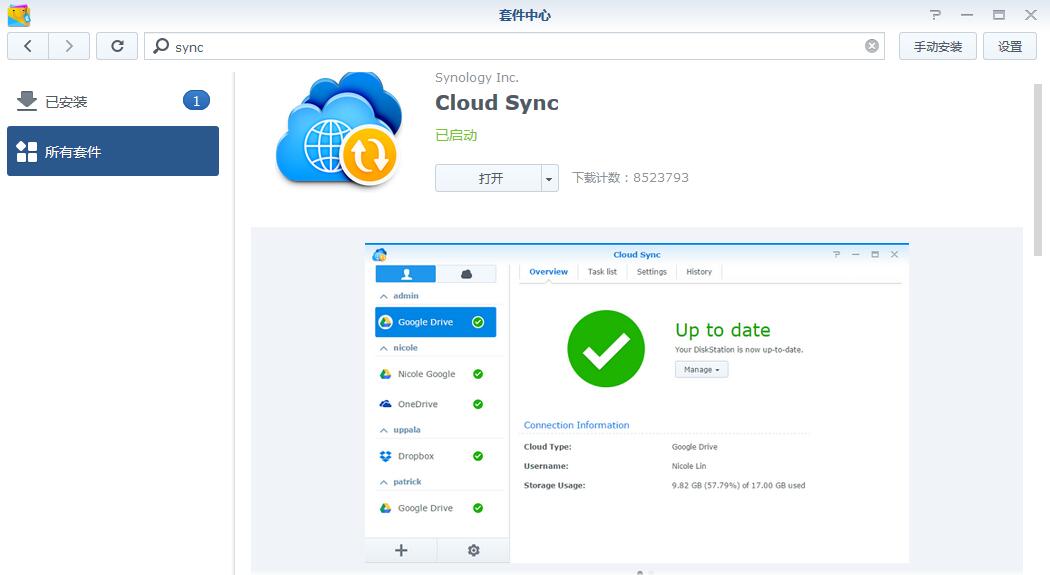The image size is (1050, 575).
Task: Click Settings tab in the preview
Action: coord(652,272)
